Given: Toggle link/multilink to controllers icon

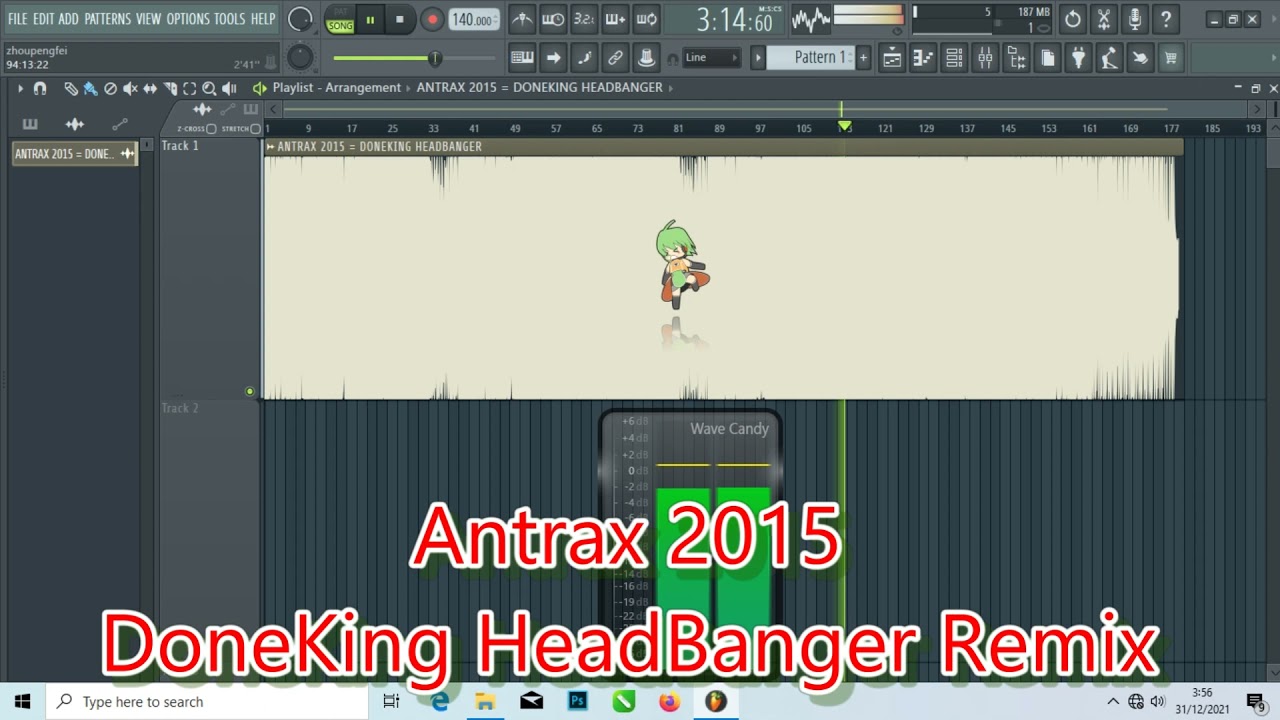Looking at the screenshot, I should [x=615, y=57].
